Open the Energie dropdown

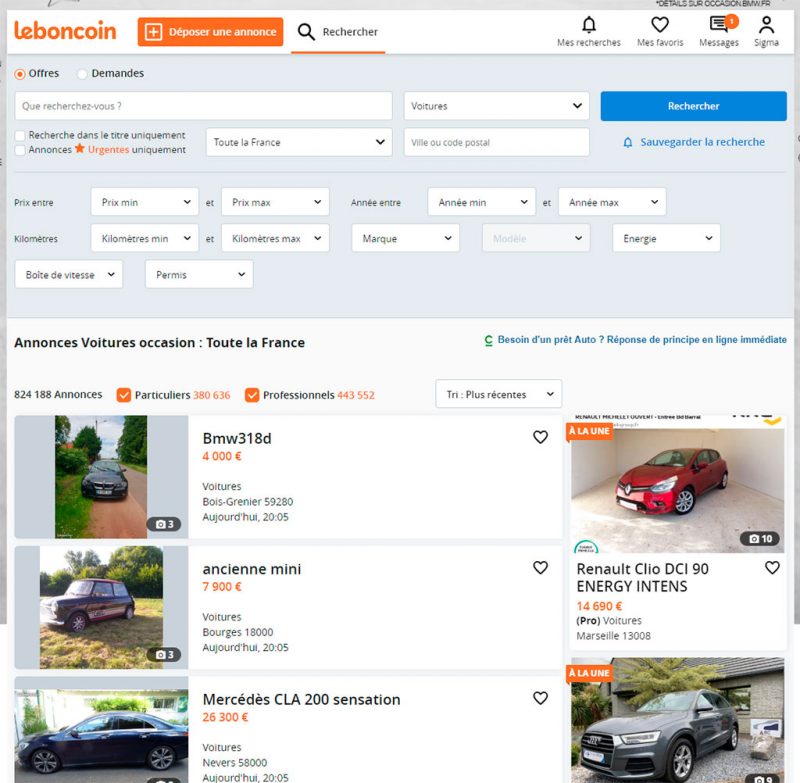(666, 238)
